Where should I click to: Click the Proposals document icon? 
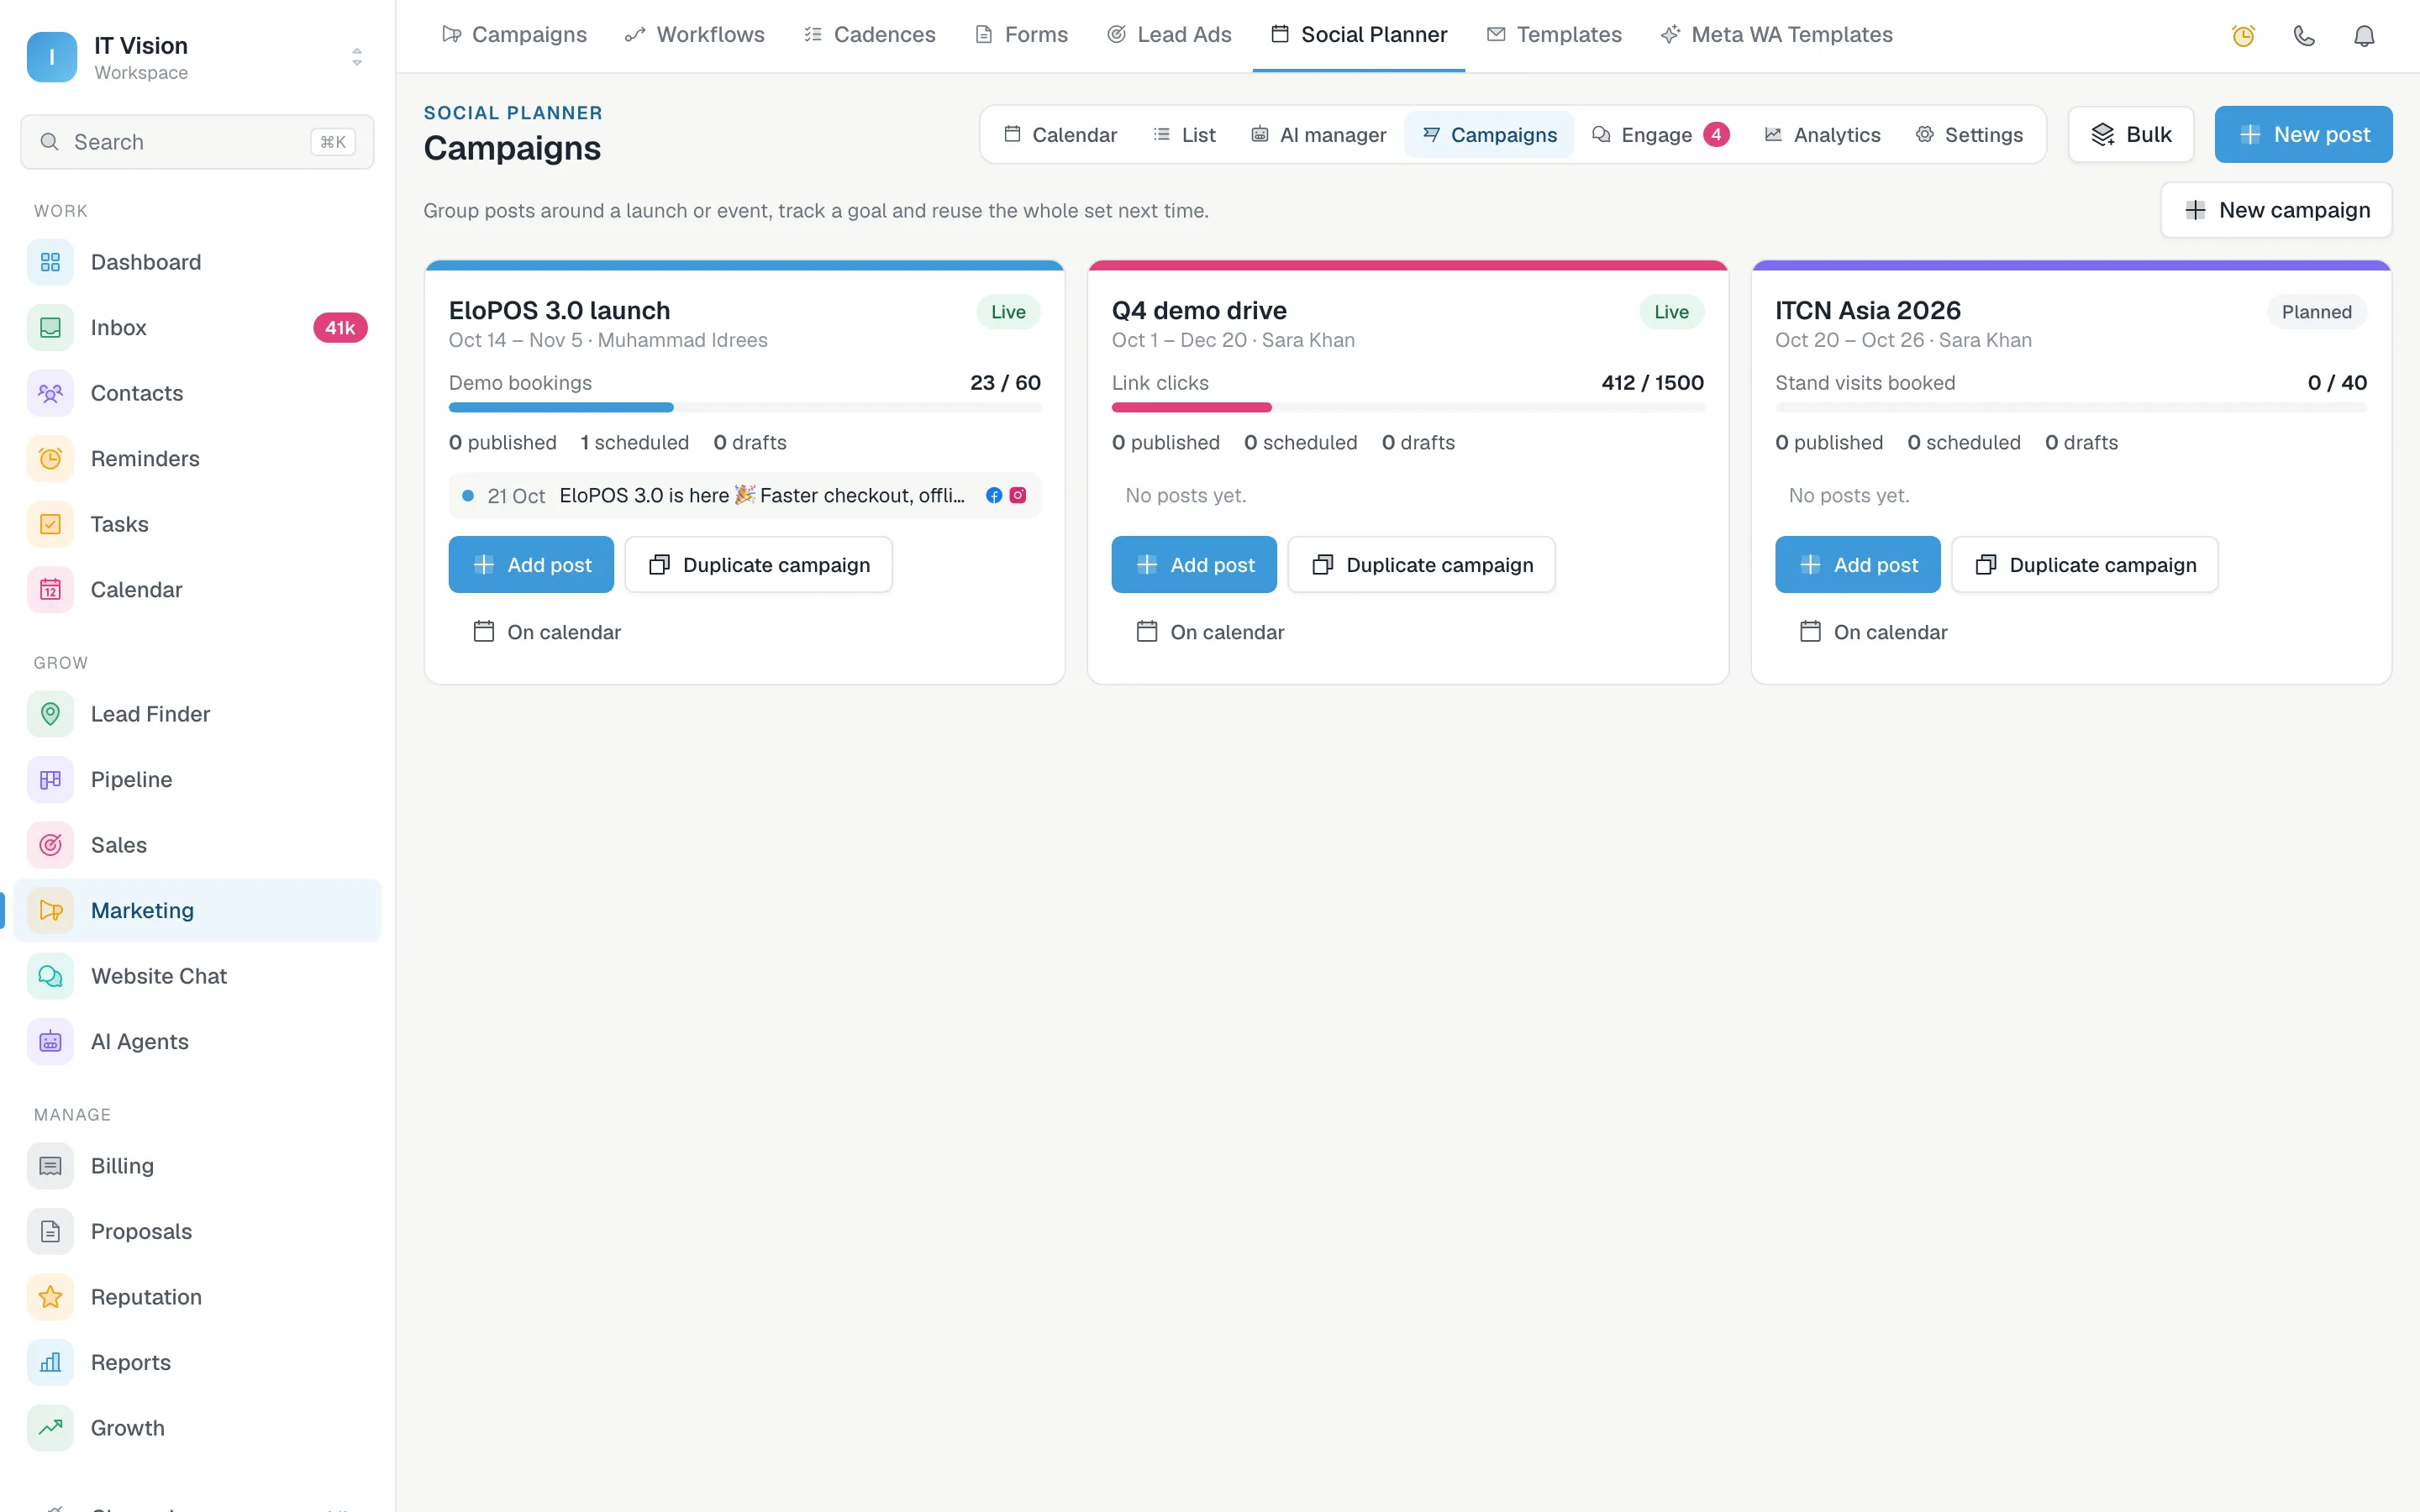pos(50,1232)
